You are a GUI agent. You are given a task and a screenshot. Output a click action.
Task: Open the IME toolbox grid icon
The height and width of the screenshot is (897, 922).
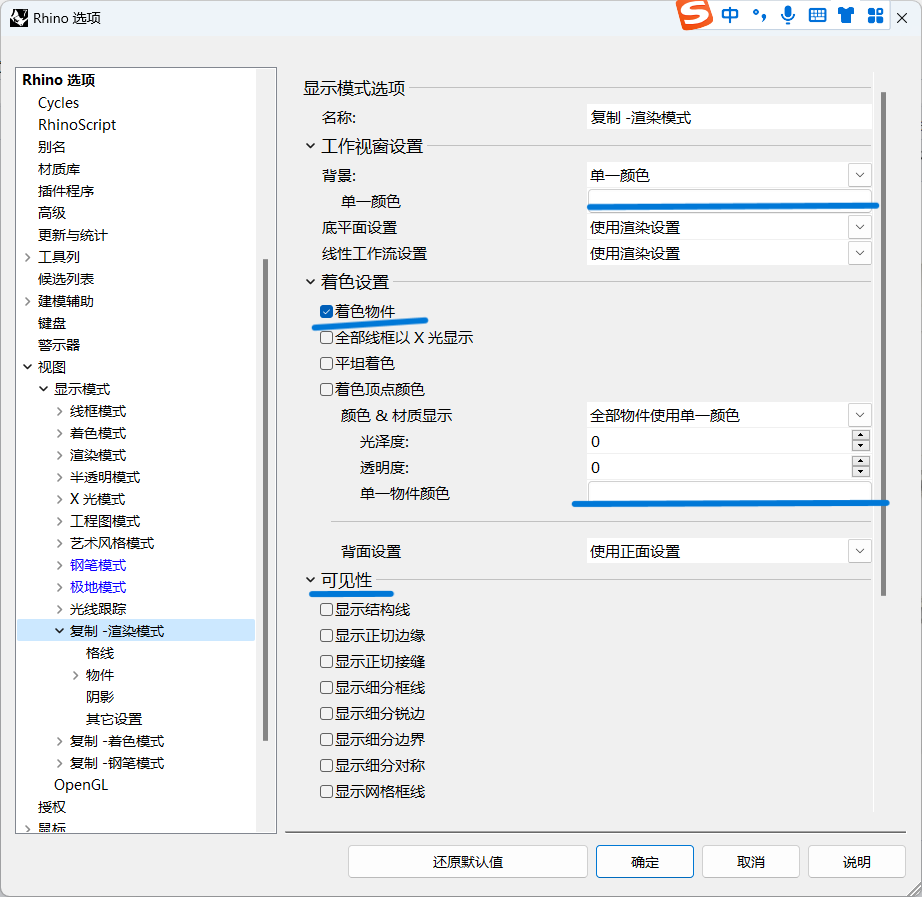click(x=876, y=15)
